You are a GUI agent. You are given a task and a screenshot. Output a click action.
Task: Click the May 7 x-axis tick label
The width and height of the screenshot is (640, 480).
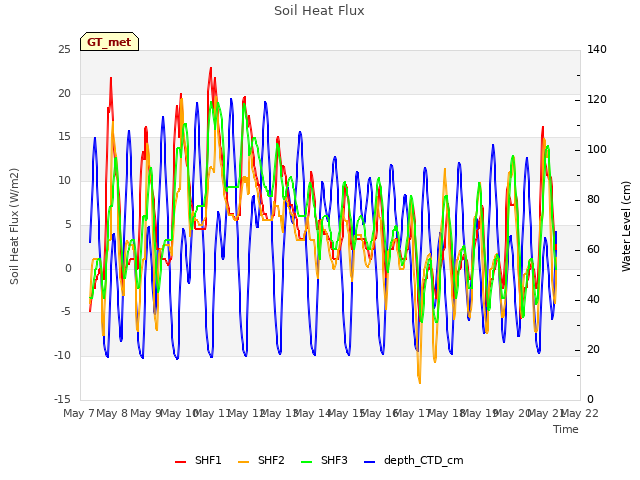pyautogui.click(x=79, y=413)
